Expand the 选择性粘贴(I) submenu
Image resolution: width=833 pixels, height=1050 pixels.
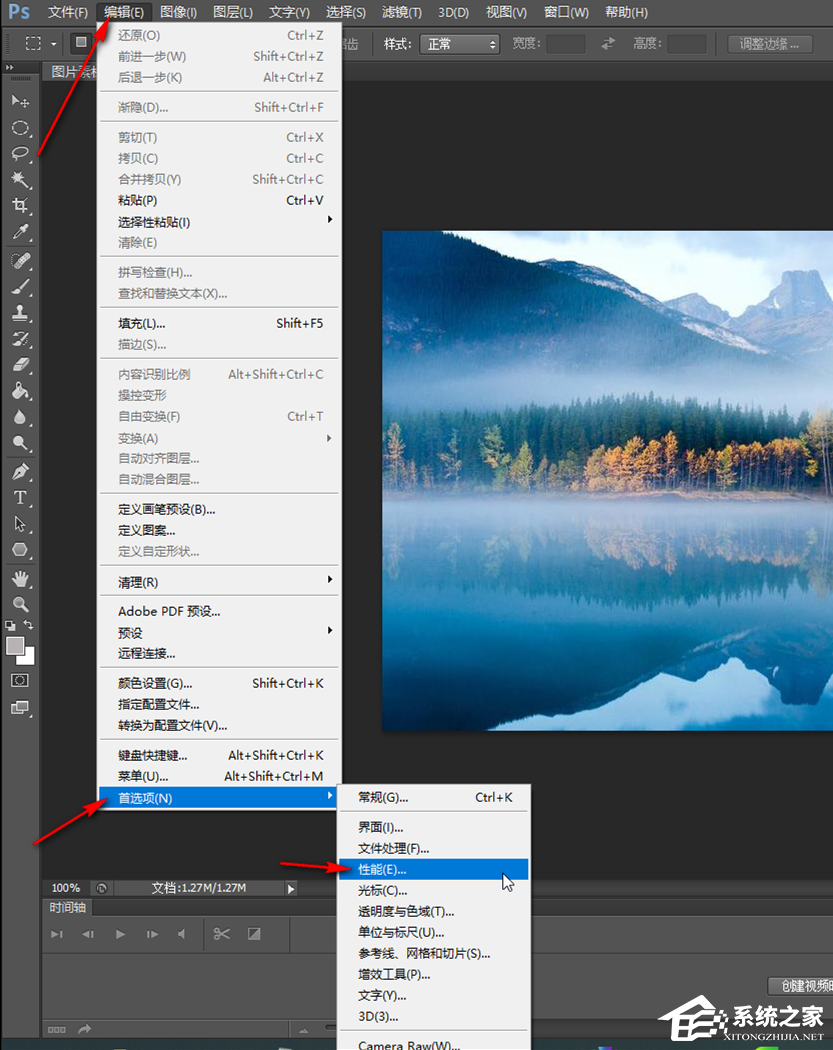click(x=220, y=222)
